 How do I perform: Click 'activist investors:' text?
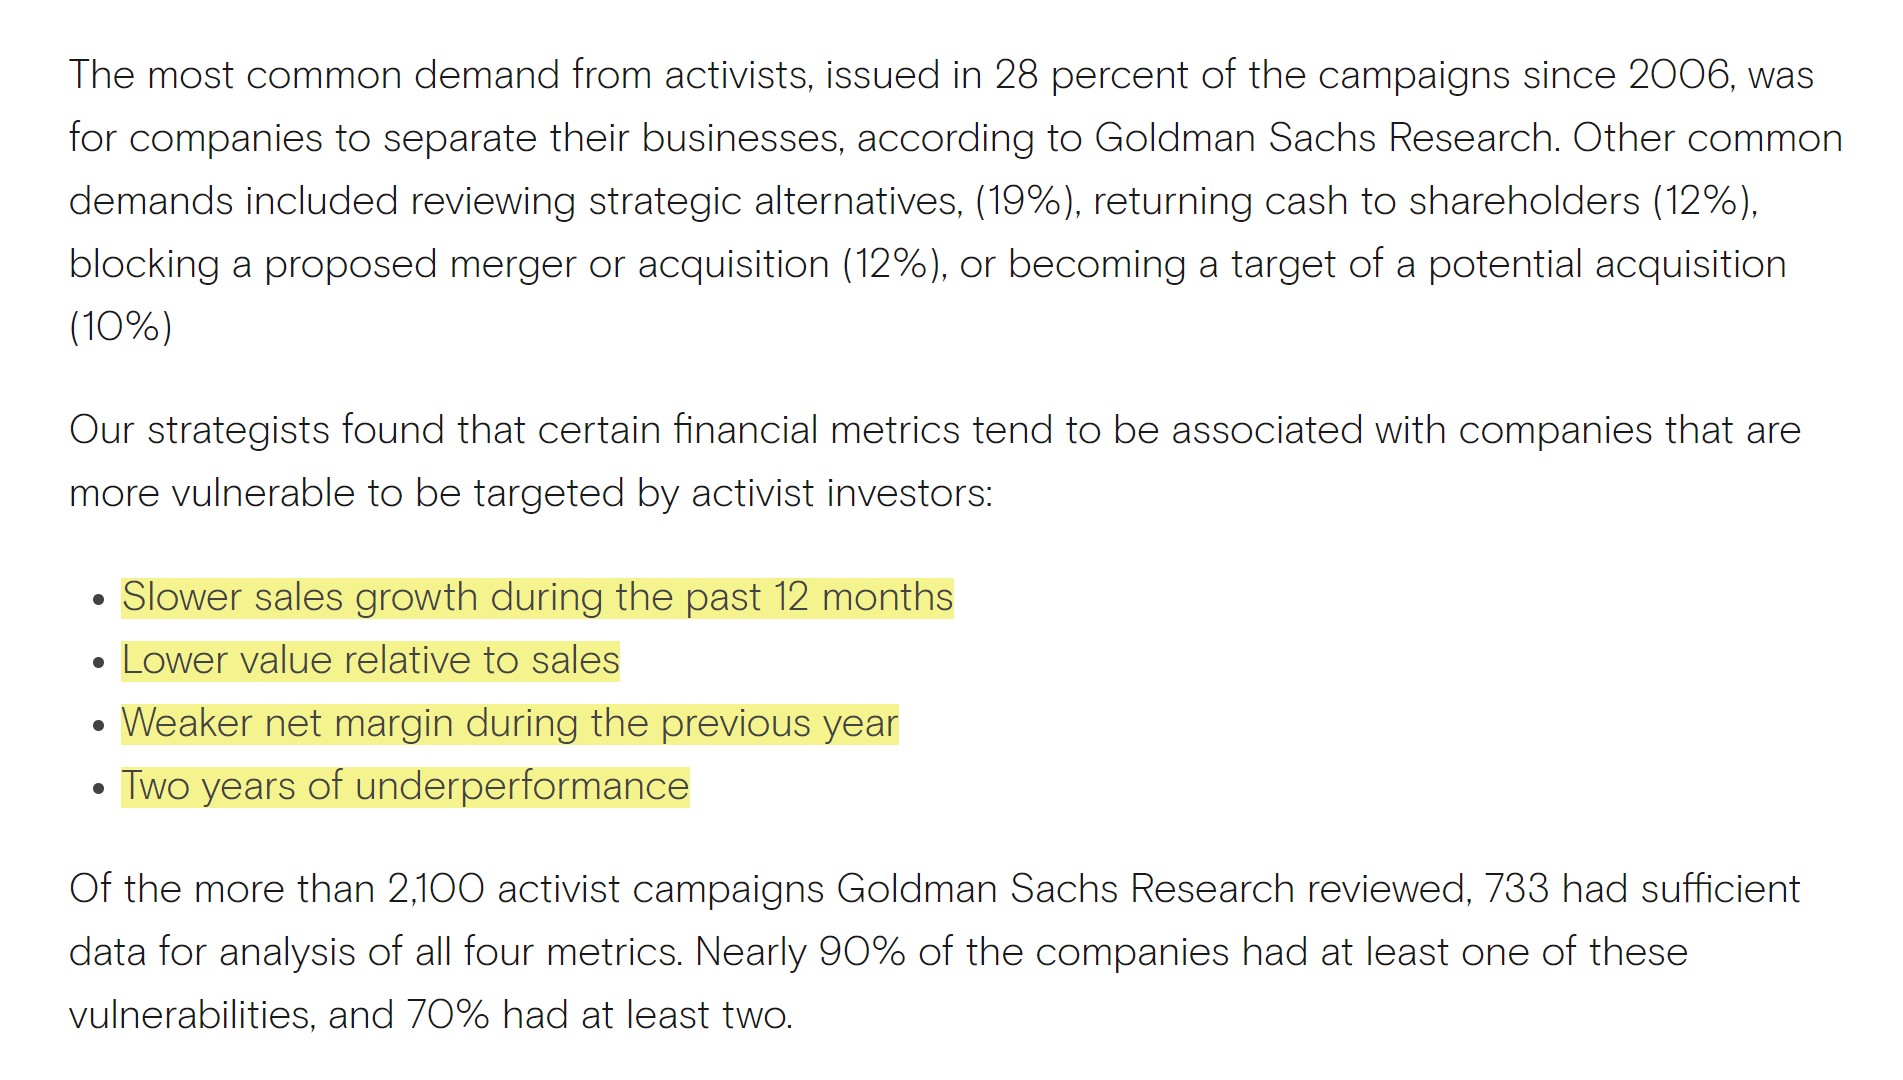click(x=842, y=493)
